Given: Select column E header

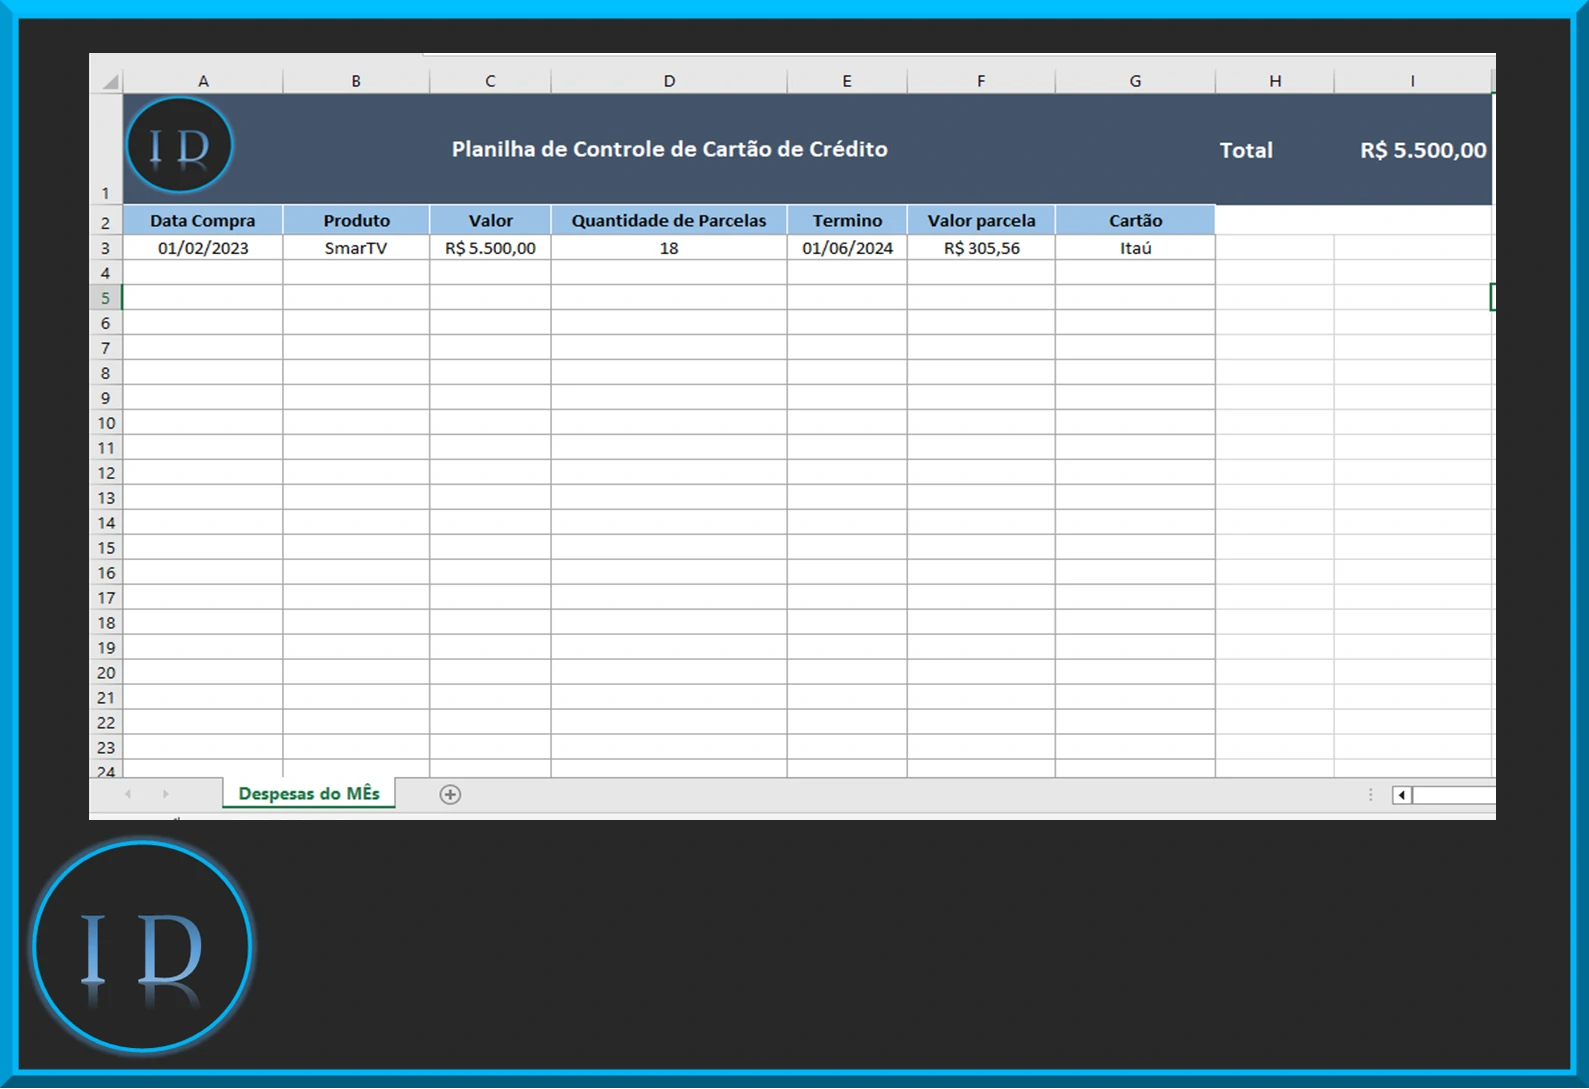Looking at the screenshot, I should coord(847,81).
